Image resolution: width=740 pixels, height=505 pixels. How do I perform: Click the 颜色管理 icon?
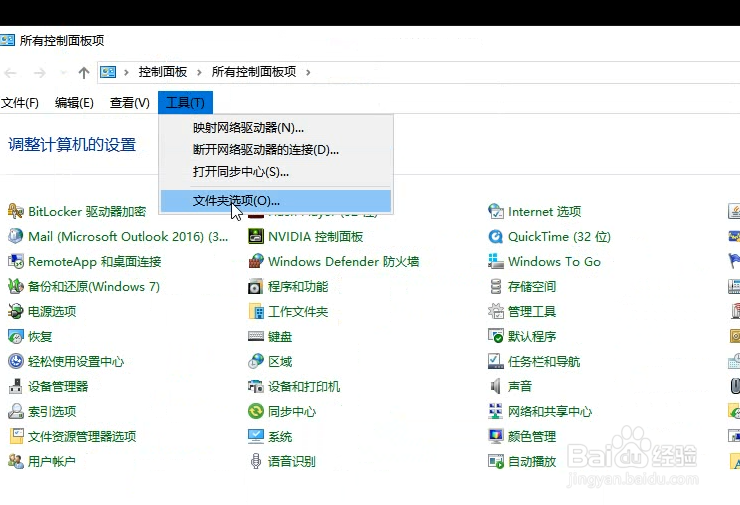click(496, 436)
